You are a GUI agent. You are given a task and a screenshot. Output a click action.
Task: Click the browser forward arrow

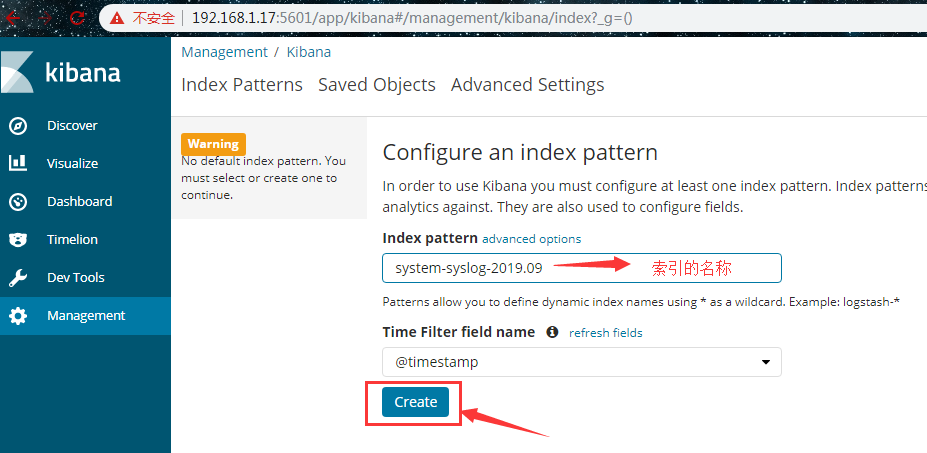tap(45, 18)
